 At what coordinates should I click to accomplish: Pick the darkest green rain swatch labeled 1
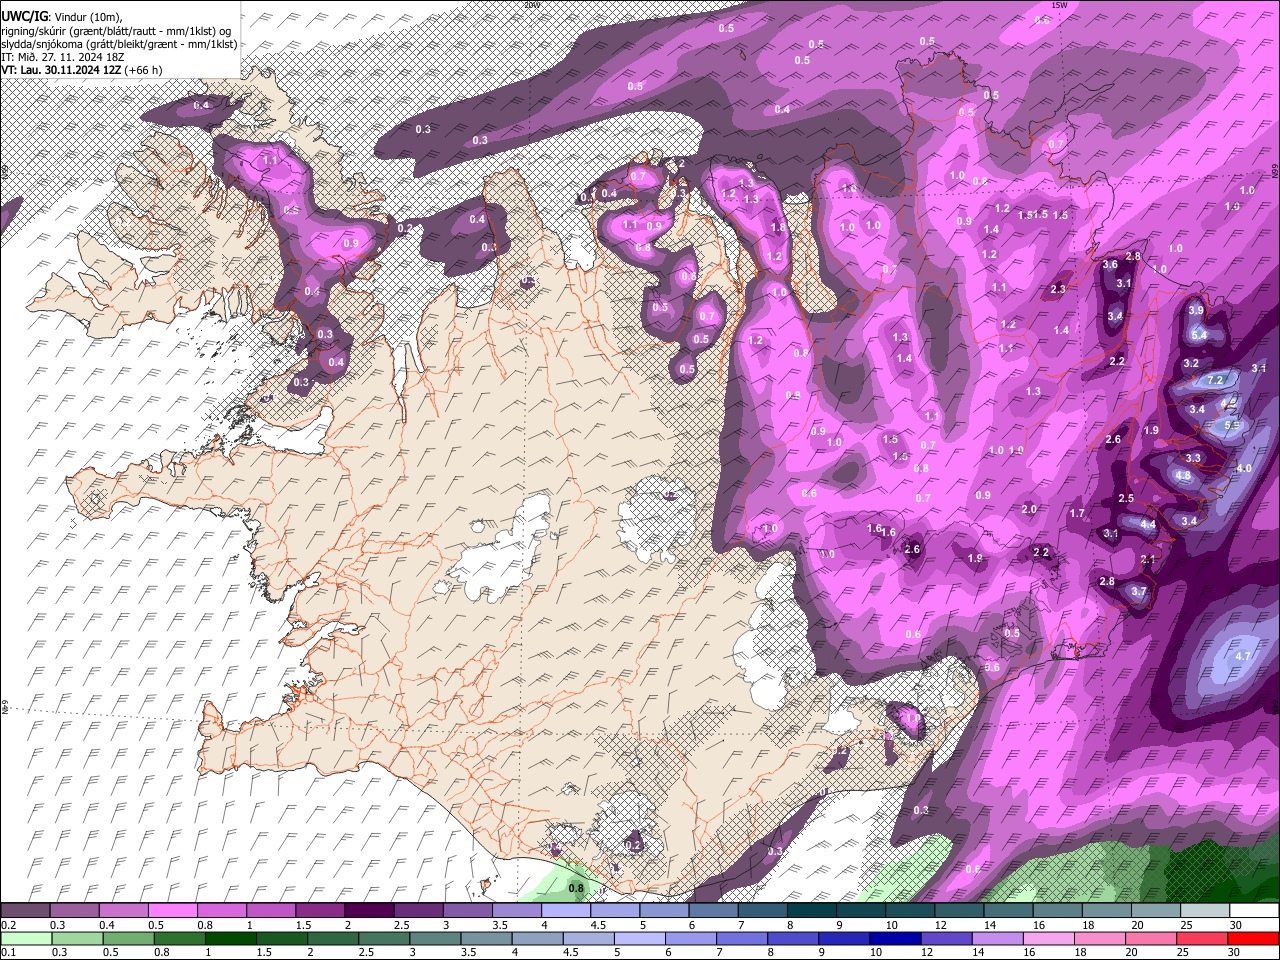pyautogui.click(x=230, y=938)
